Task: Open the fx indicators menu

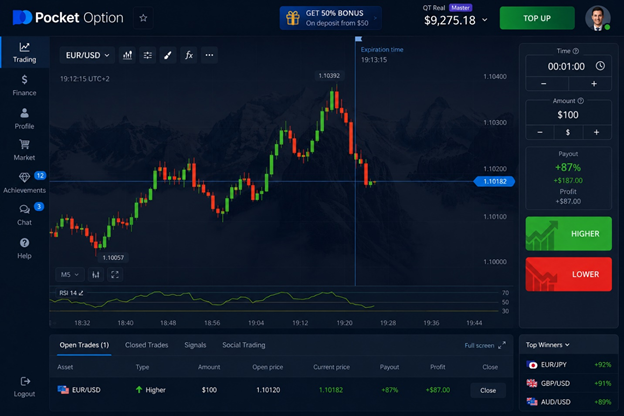Action: click(x=189, y=55)
